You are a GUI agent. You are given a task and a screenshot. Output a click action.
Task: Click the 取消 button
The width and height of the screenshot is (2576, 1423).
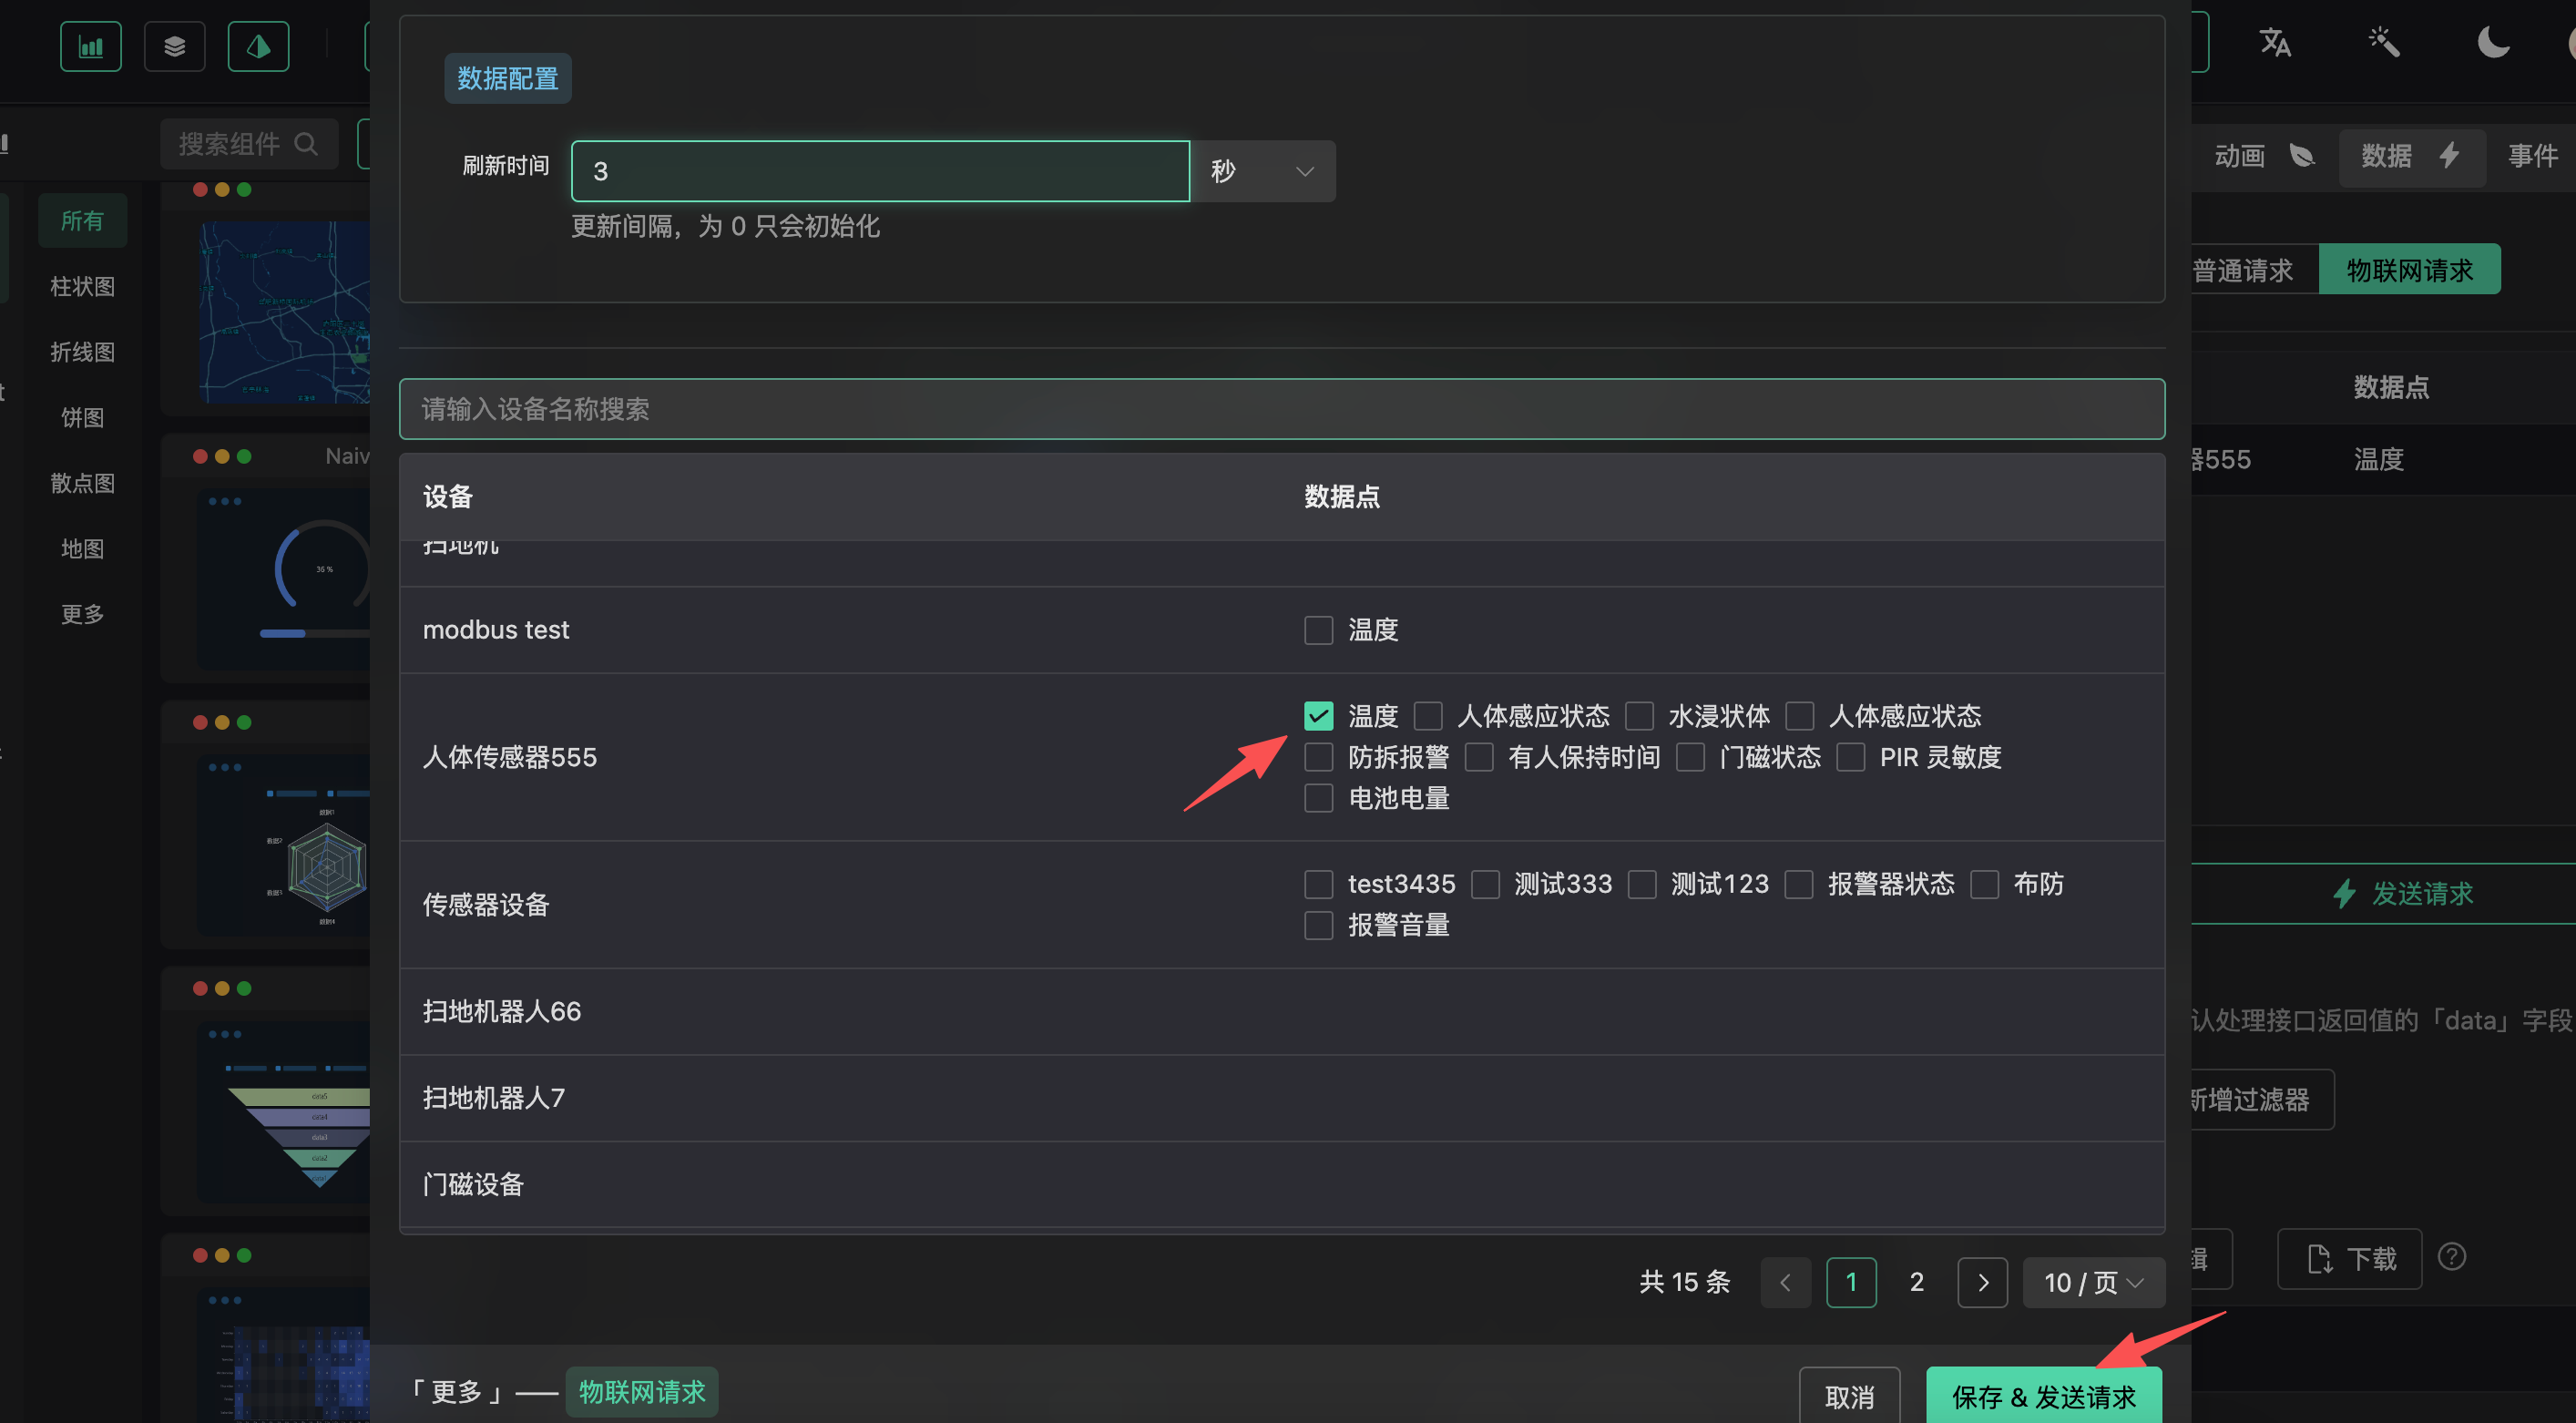1849,1396
